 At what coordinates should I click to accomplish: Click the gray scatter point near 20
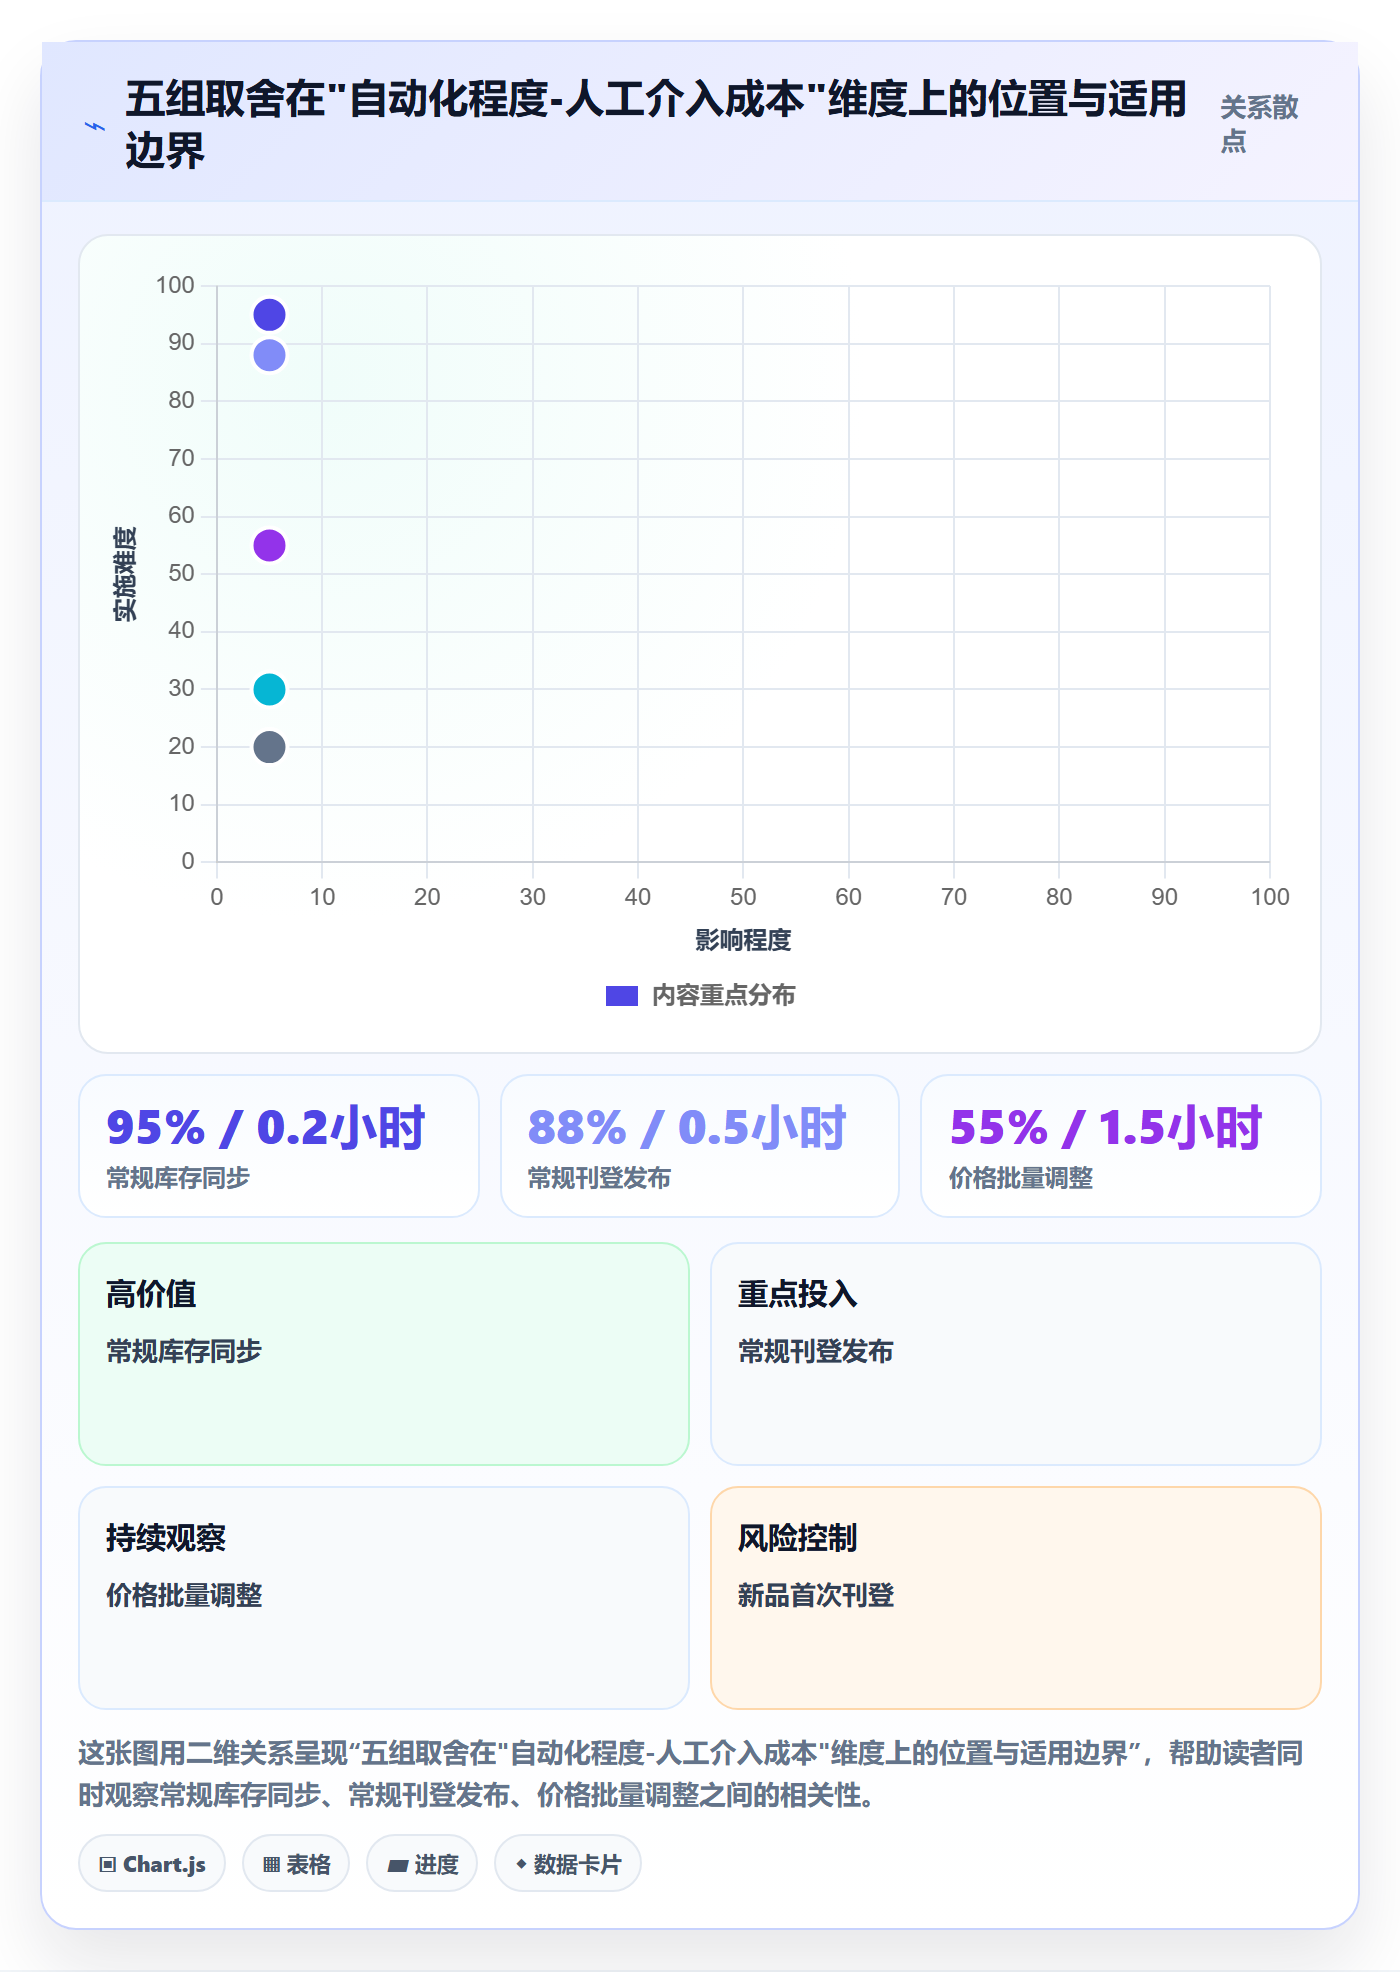[x=269, y=747]
